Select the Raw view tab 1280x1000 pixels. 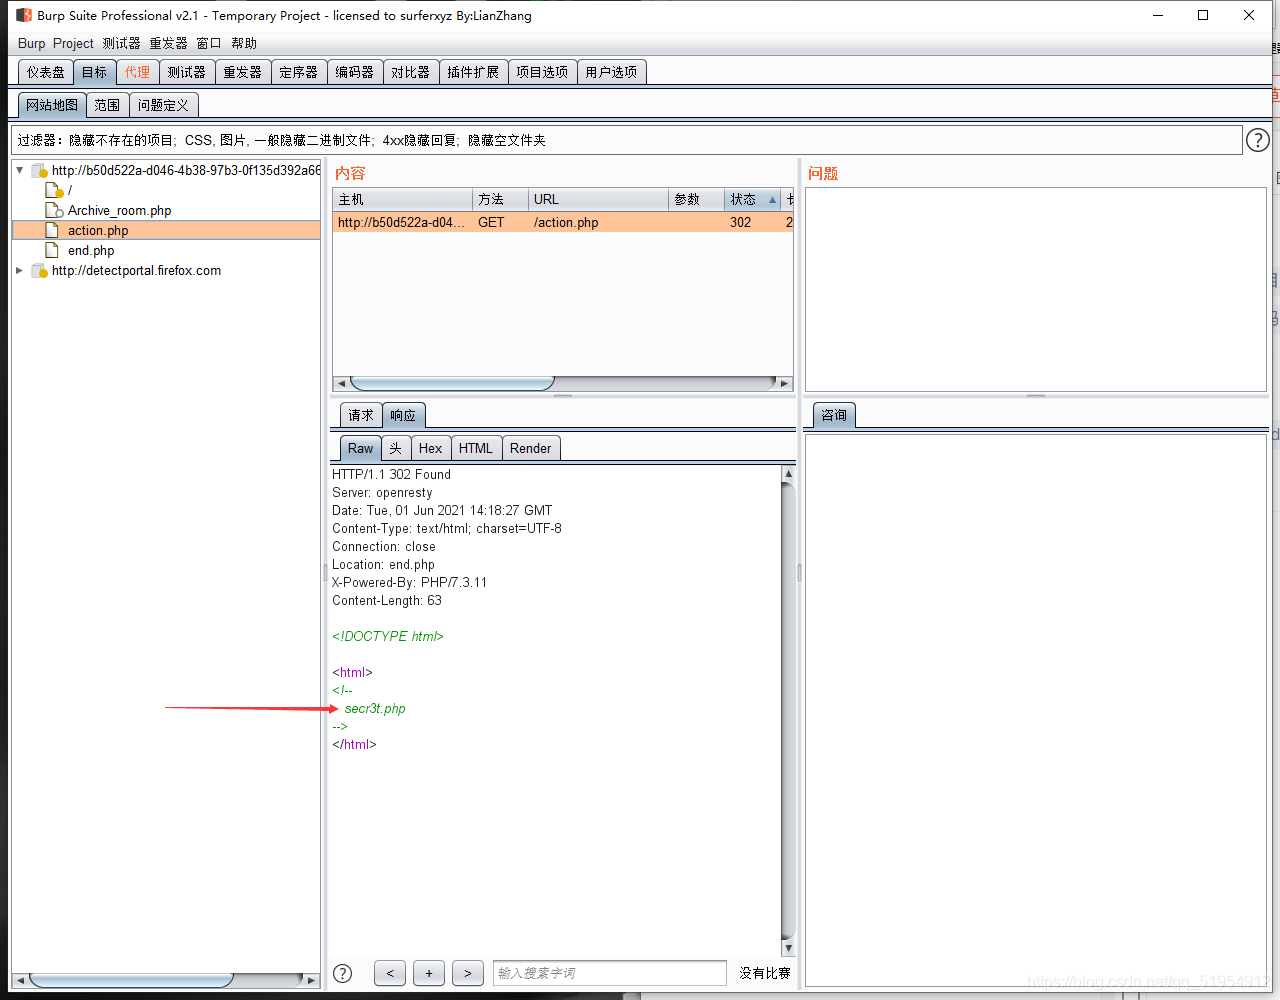(360, 448)
